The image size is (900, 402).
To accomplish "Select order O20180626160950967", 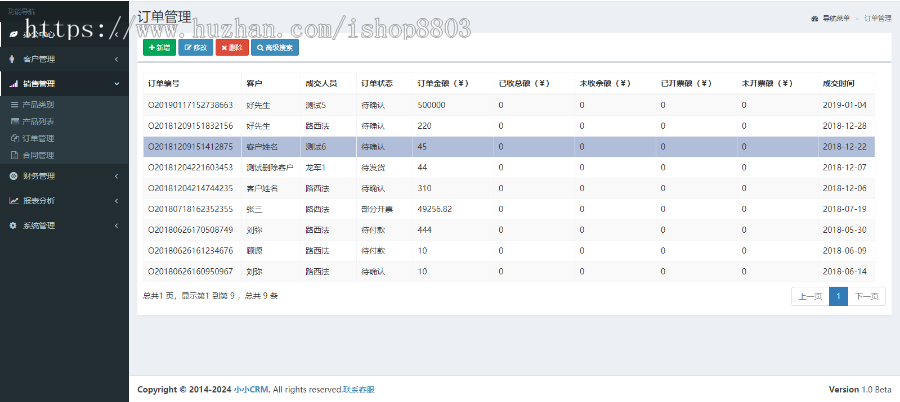I will coord(191,271).
